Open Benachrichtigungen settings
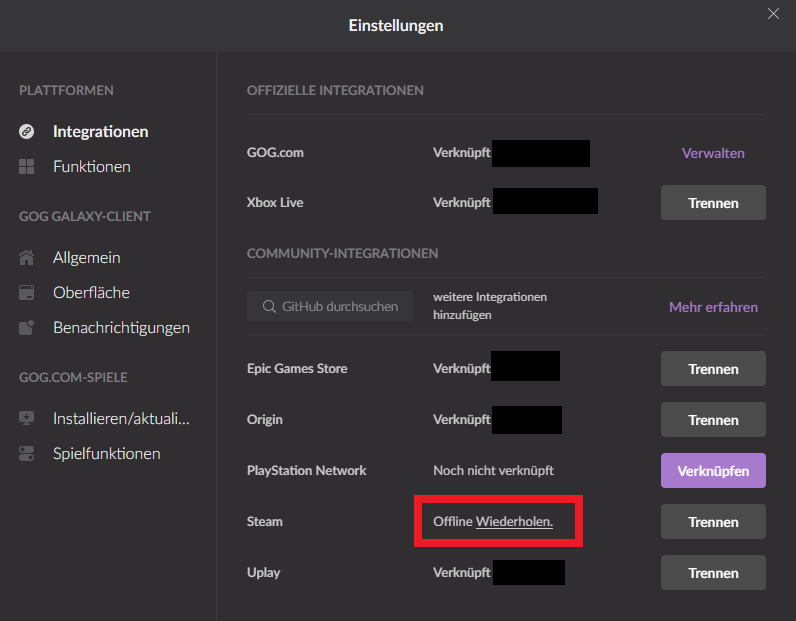 [121, 328]
